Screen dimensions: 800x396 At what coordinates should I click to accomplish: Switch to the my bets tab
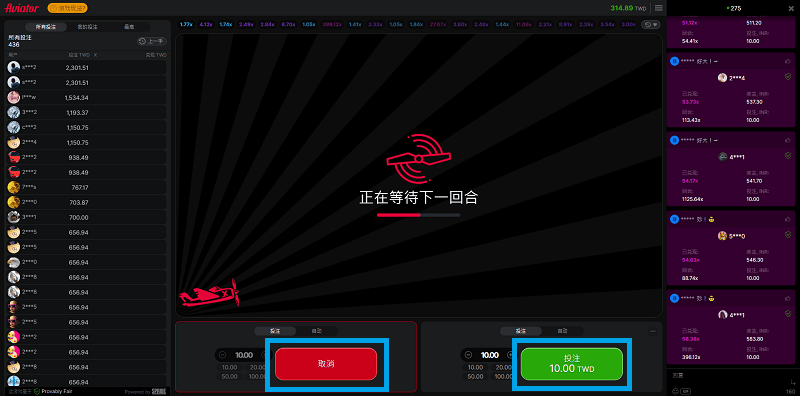(x=87, y=27)
